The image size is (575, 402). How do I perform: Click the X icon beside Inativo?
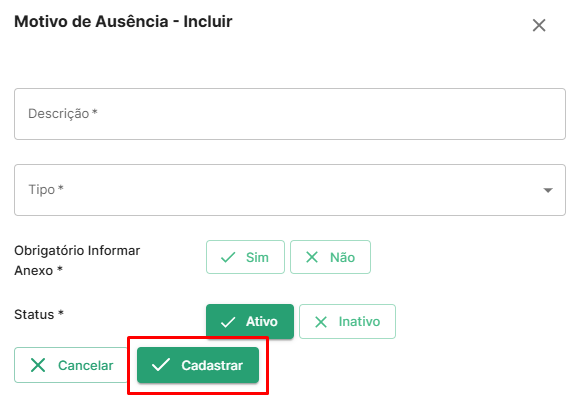321,322
